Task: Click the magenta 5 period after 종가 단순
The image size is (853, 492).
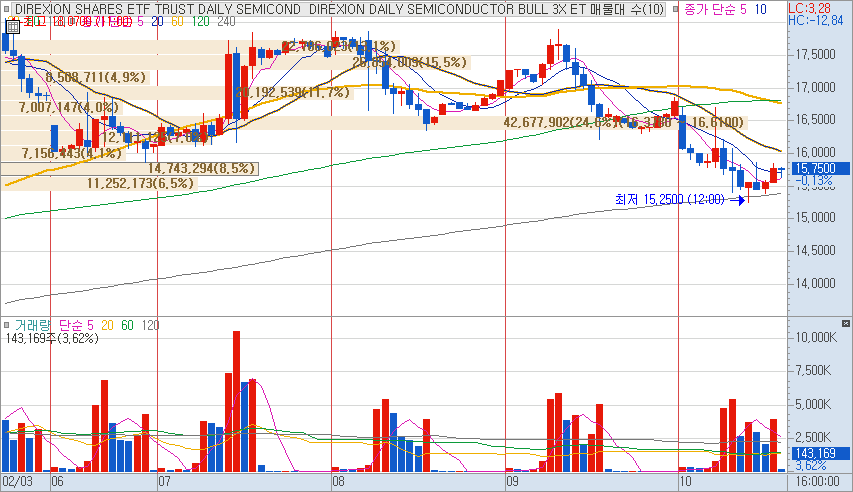Action: click(x=744, y=9)
